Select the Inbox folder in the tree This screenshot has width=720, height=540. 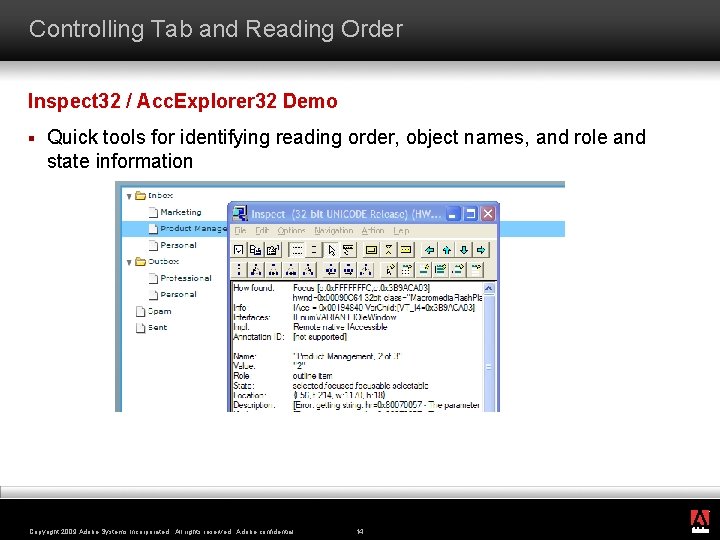coord(154,196)
